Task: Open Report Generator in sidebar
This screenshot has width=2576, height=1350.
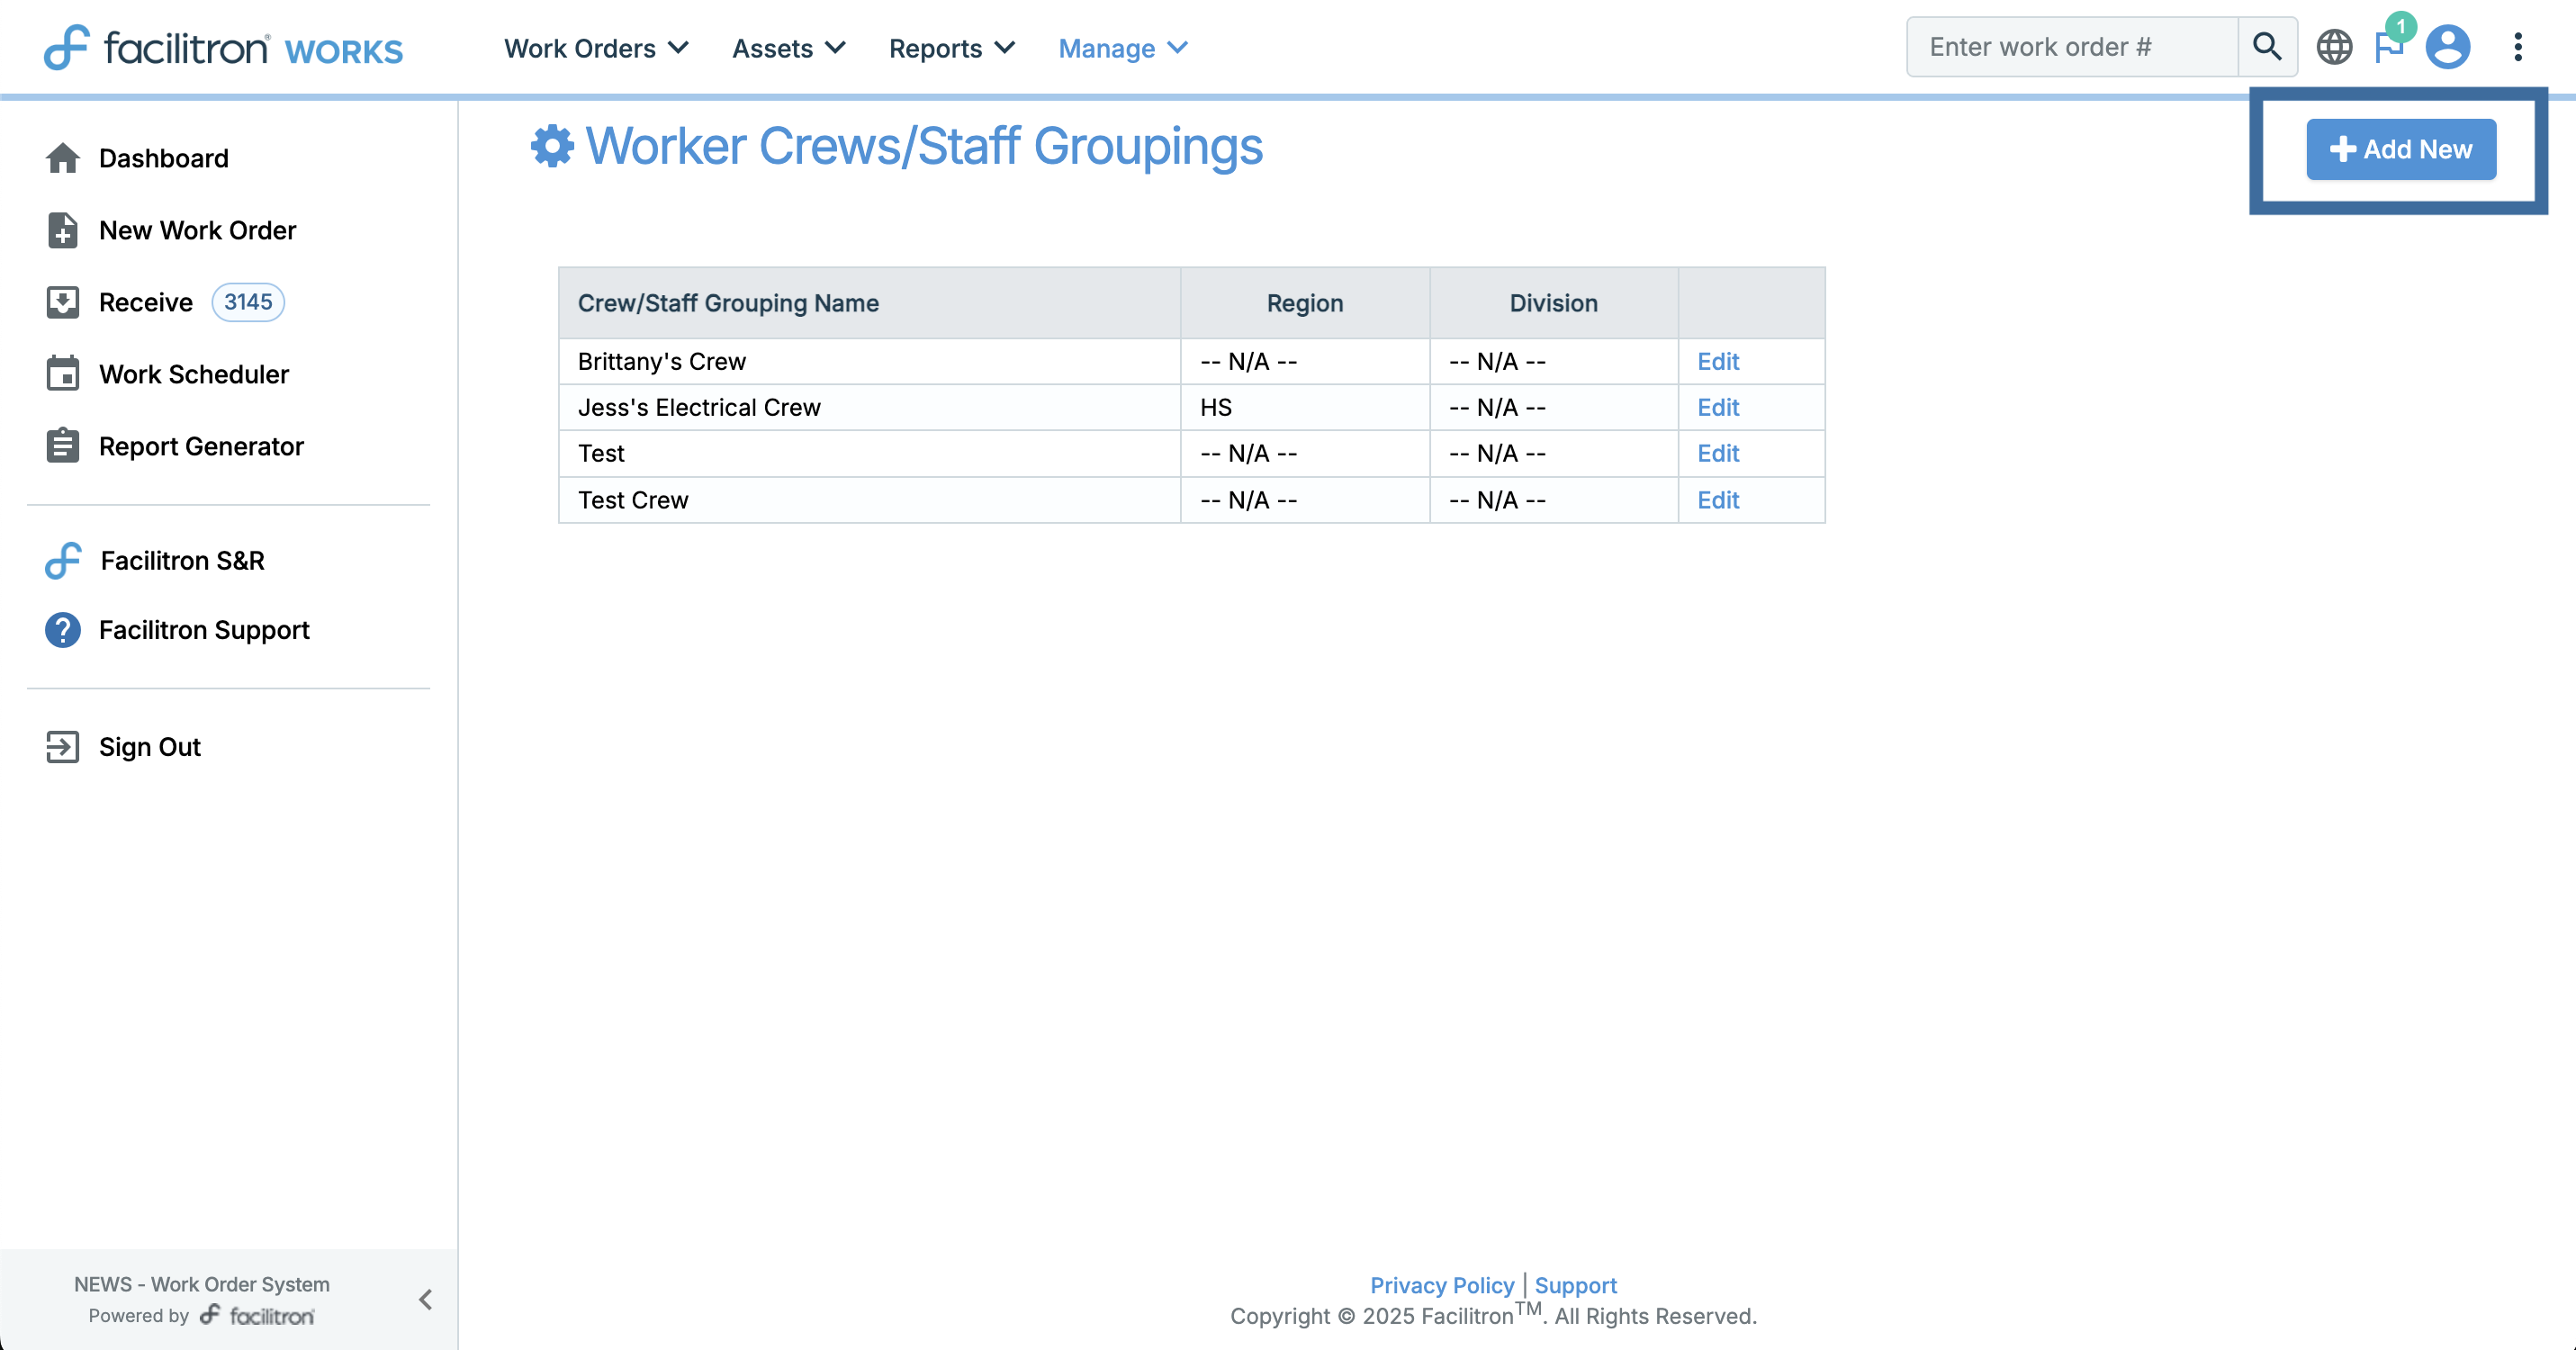Action: click(200, 446)
